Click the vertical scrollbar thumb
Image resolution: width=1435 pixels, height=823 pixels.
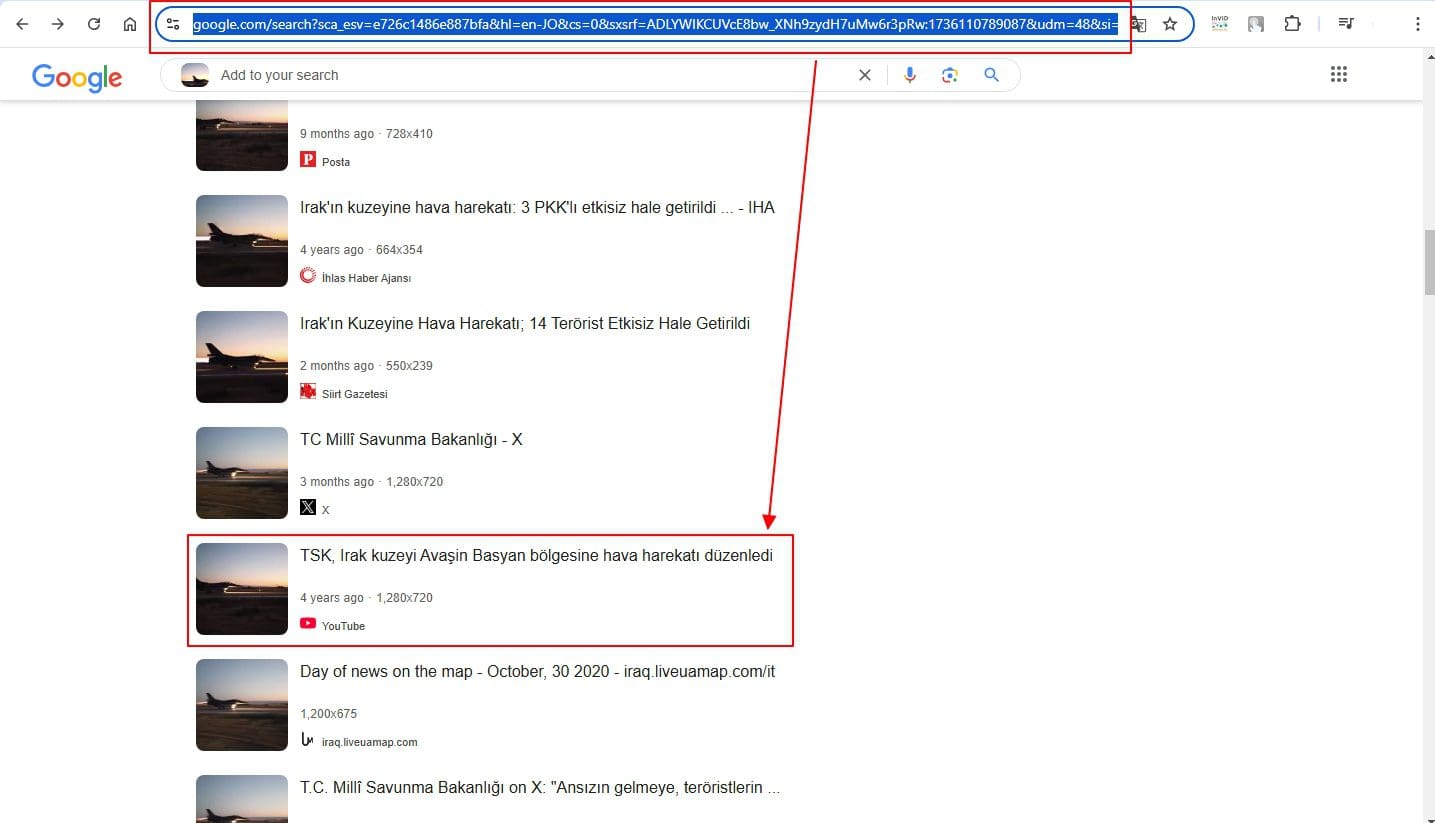(1428, 262)
